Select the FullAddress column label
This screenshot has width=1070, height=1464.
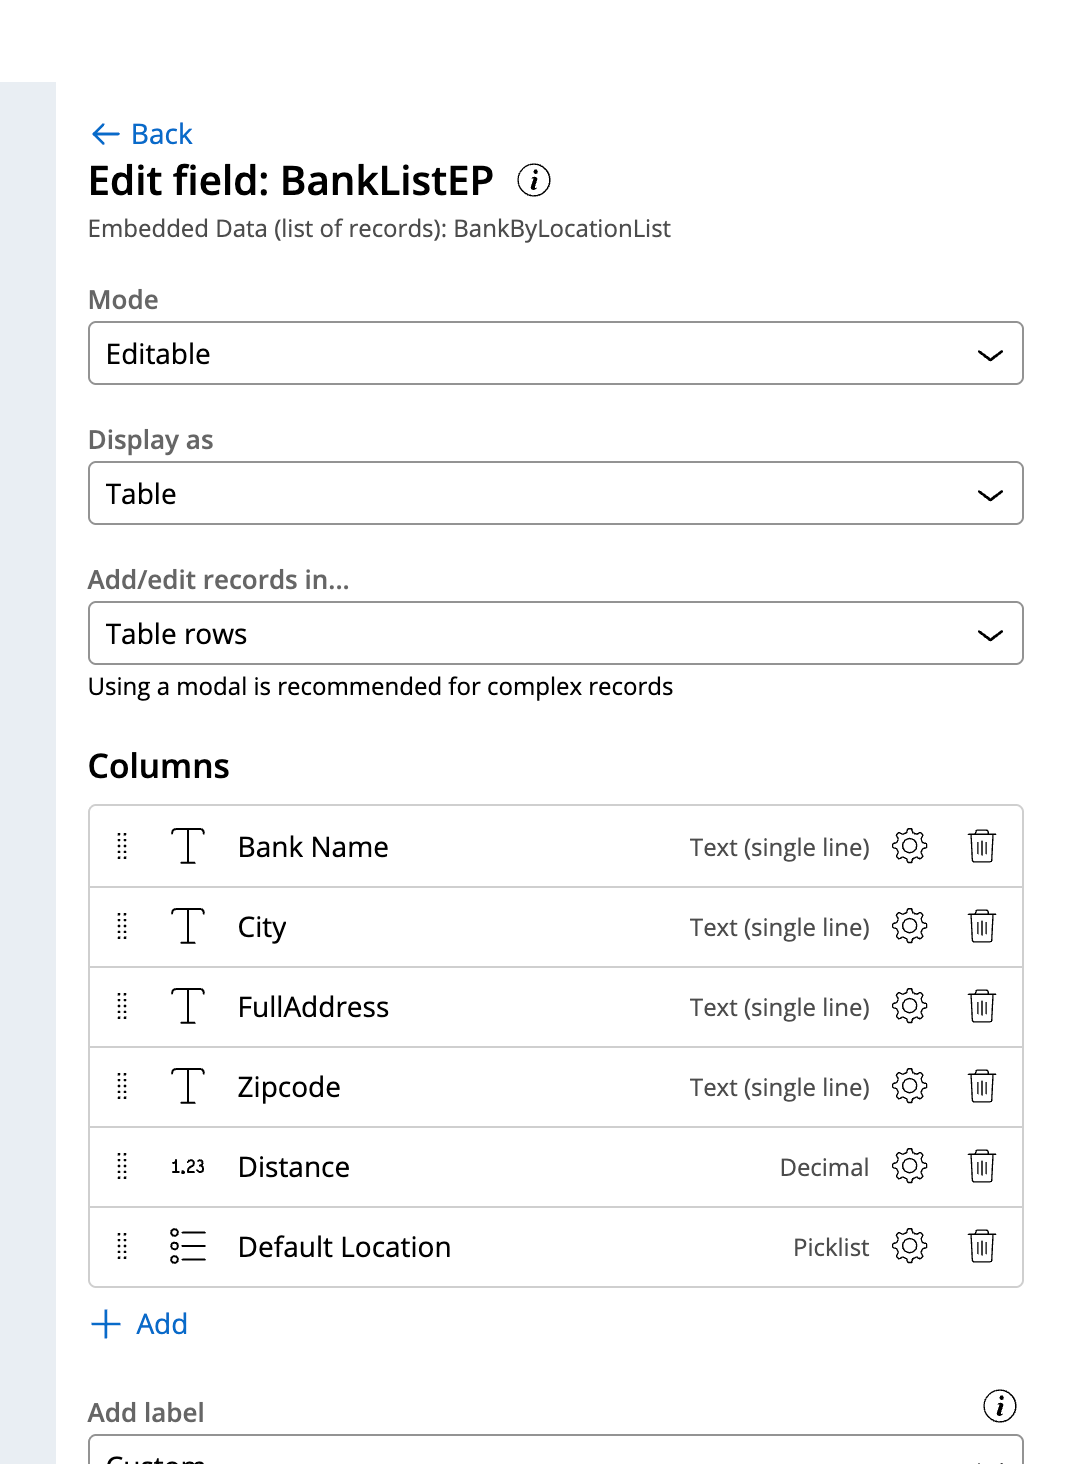pyautogui.click(x=313, y=1007)
